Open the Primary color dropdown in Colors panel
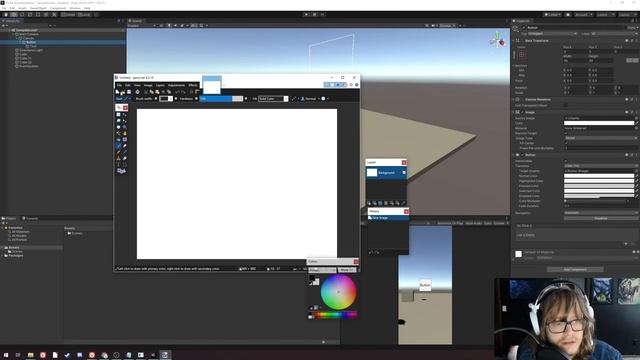 click(x=322, y=270)
